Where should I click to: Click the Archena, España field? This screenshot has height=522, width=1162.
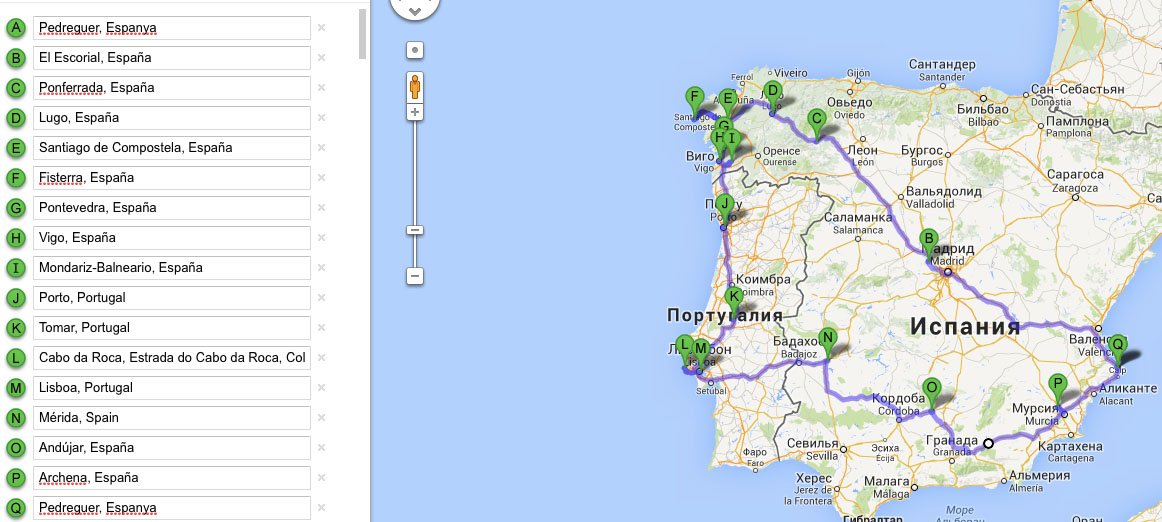tap(171, 478)
